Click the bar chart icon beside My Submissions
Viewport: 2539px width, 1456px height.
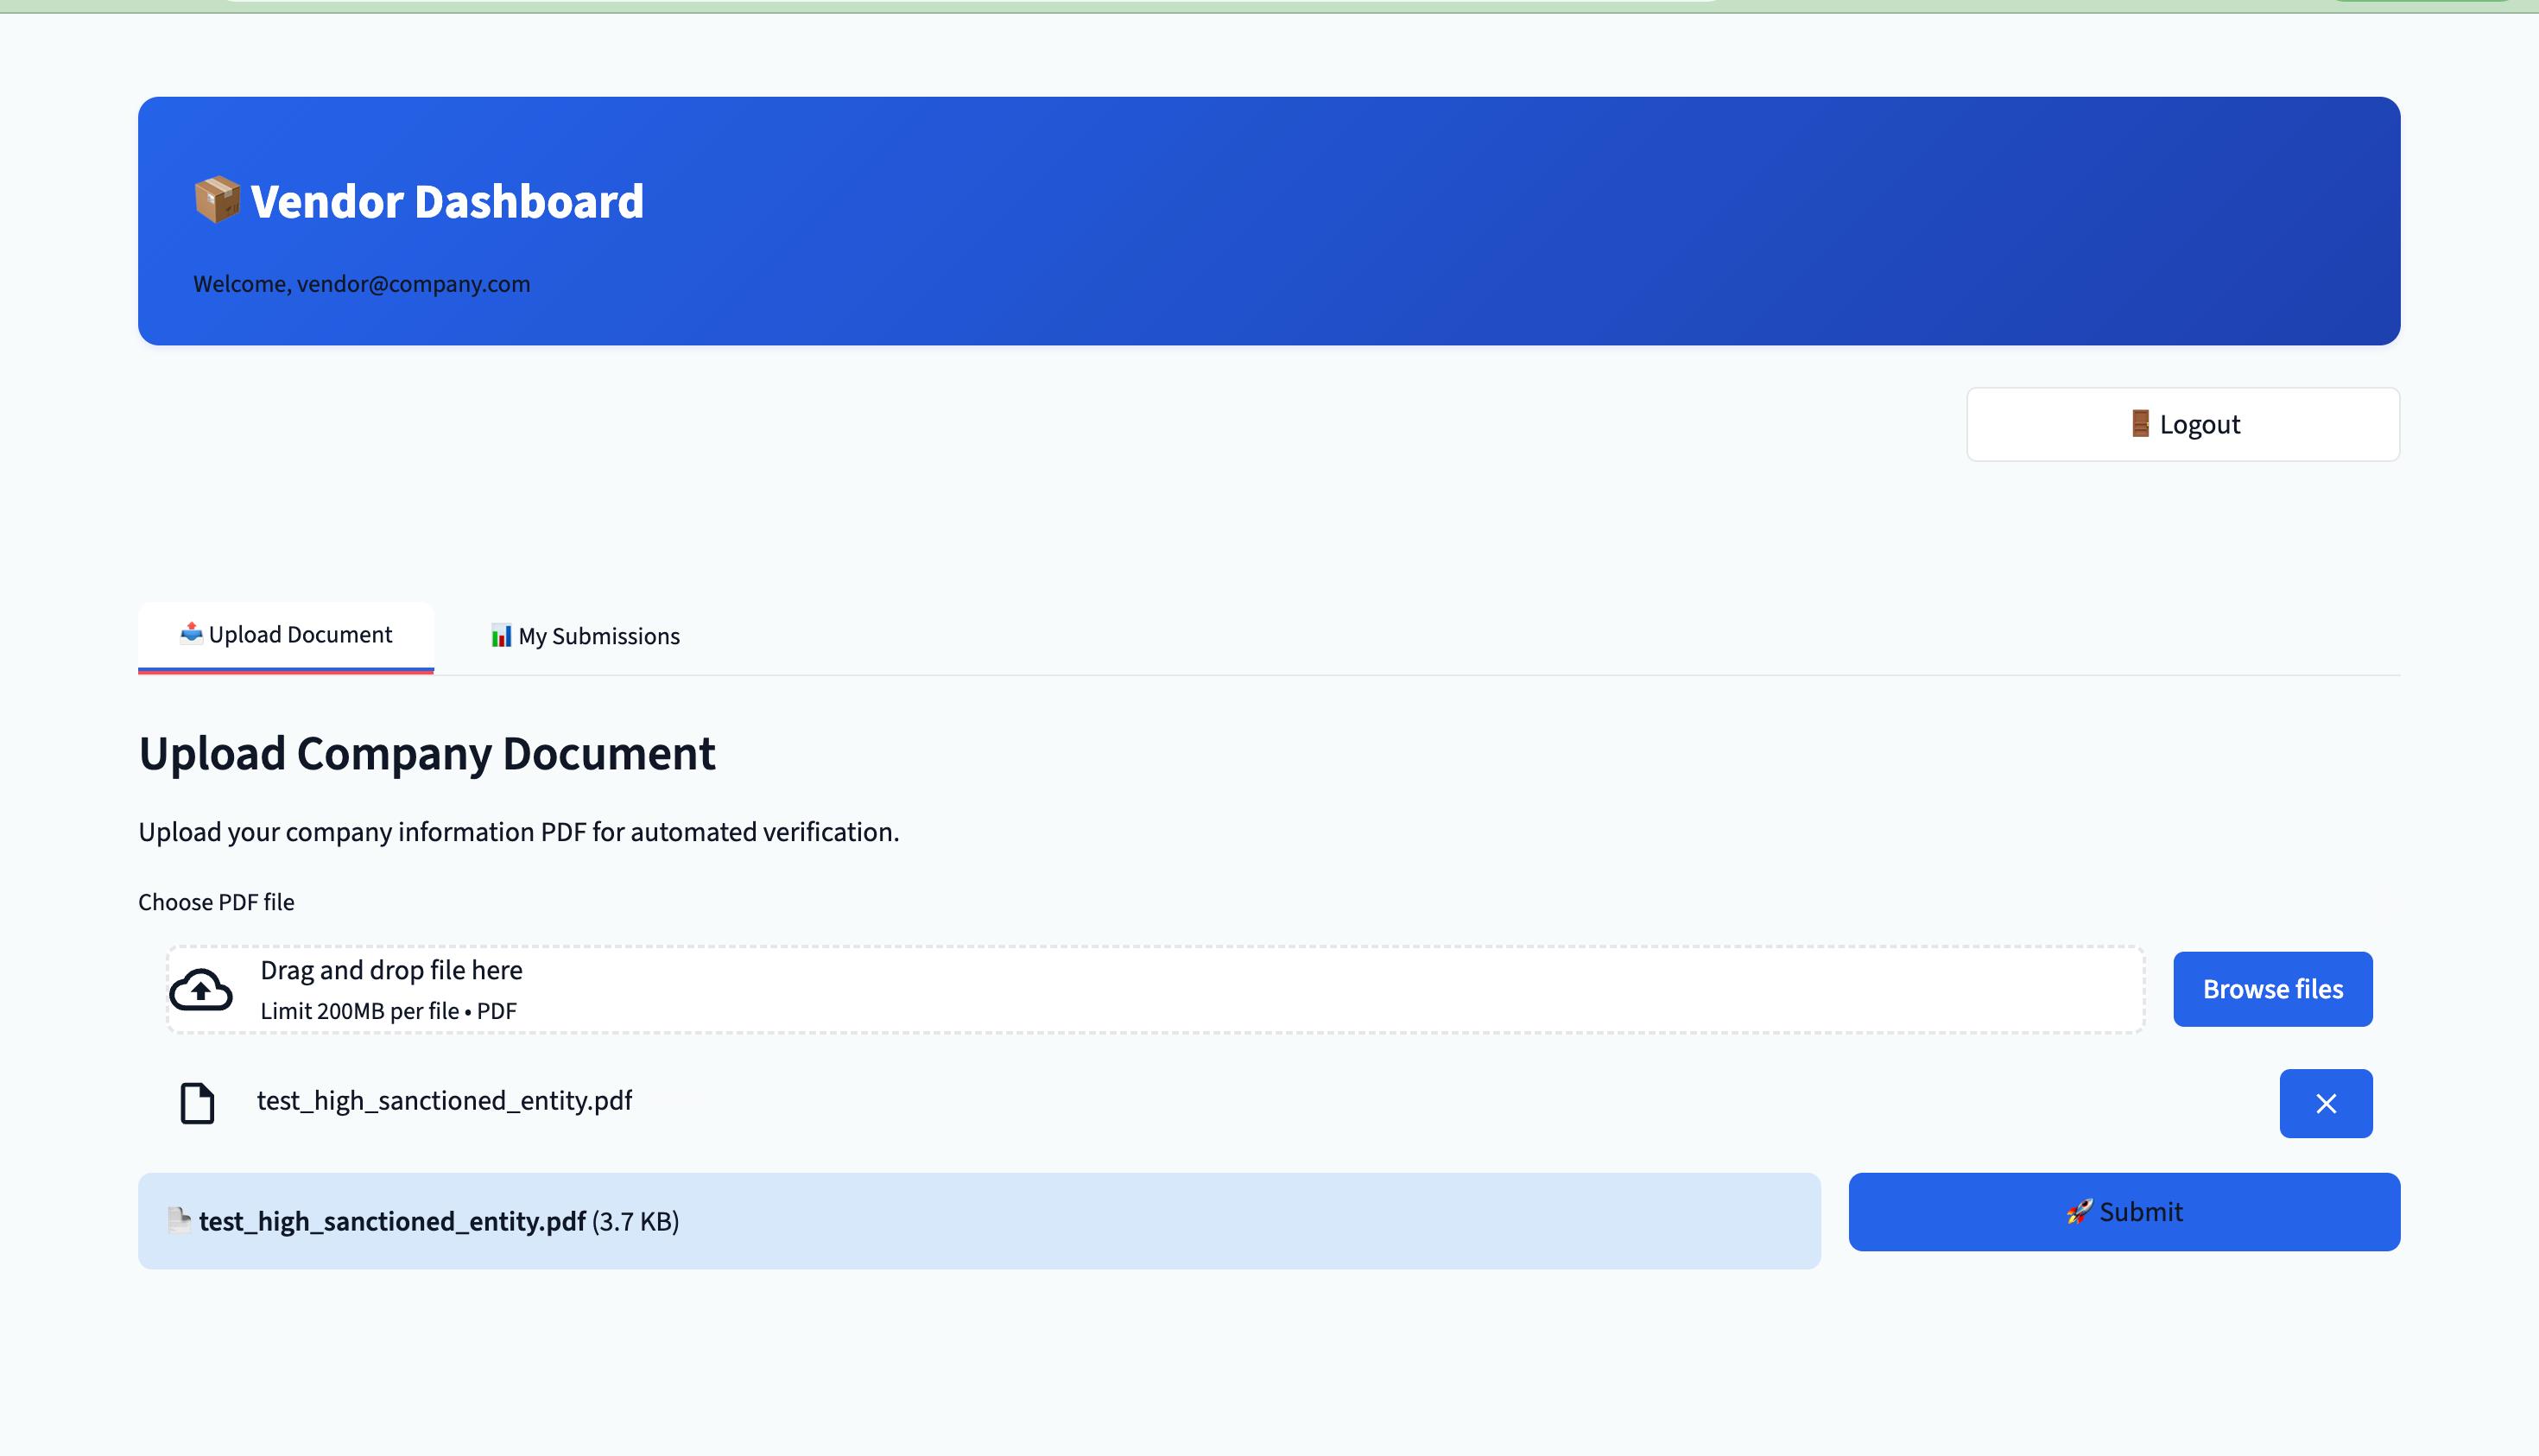point(501,636)
